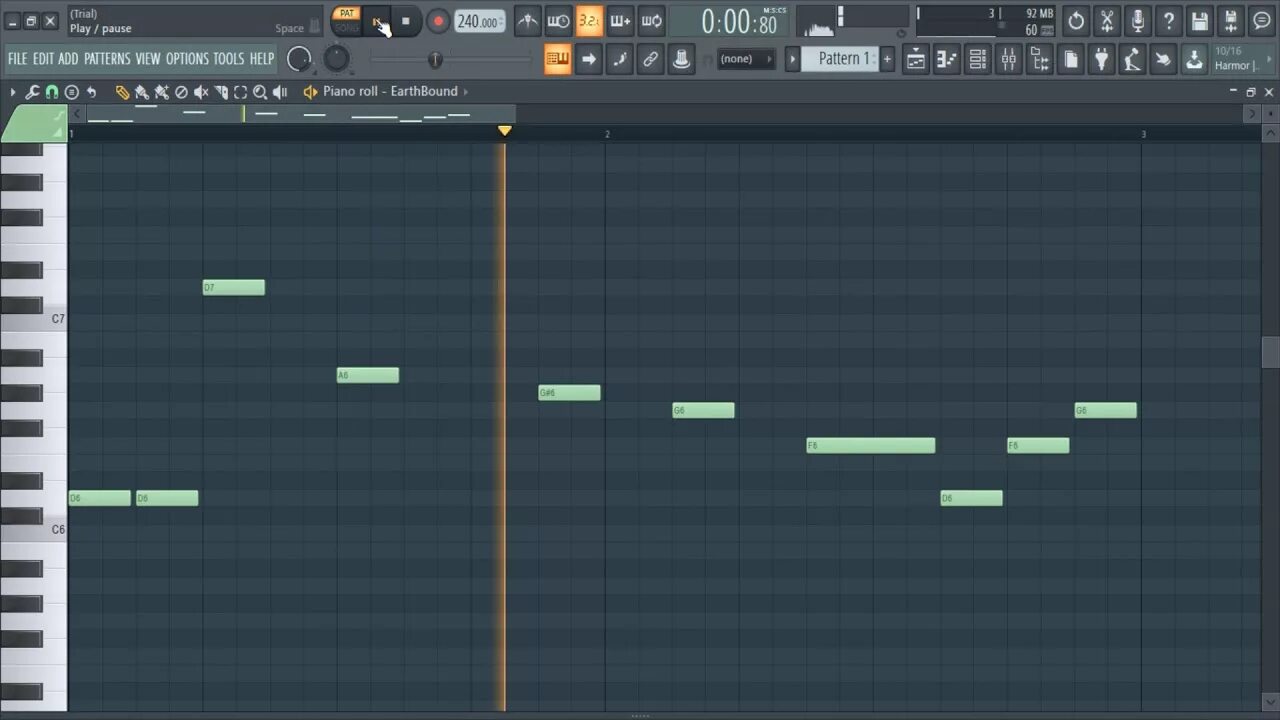The image size is (1280, 720).
Task: Select the Paint brush tool
Action: (x=142, y=92)
